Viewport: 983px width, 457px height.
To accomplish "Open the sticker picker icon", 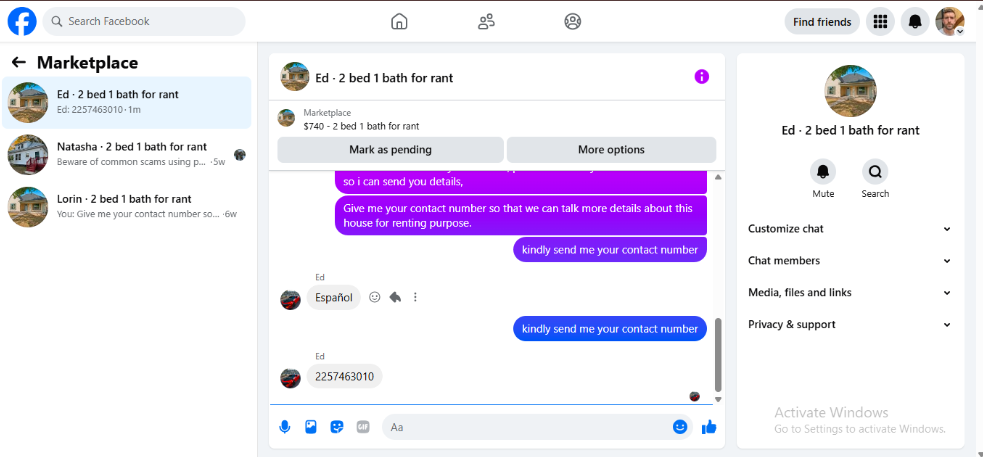I will click(337, 427).
